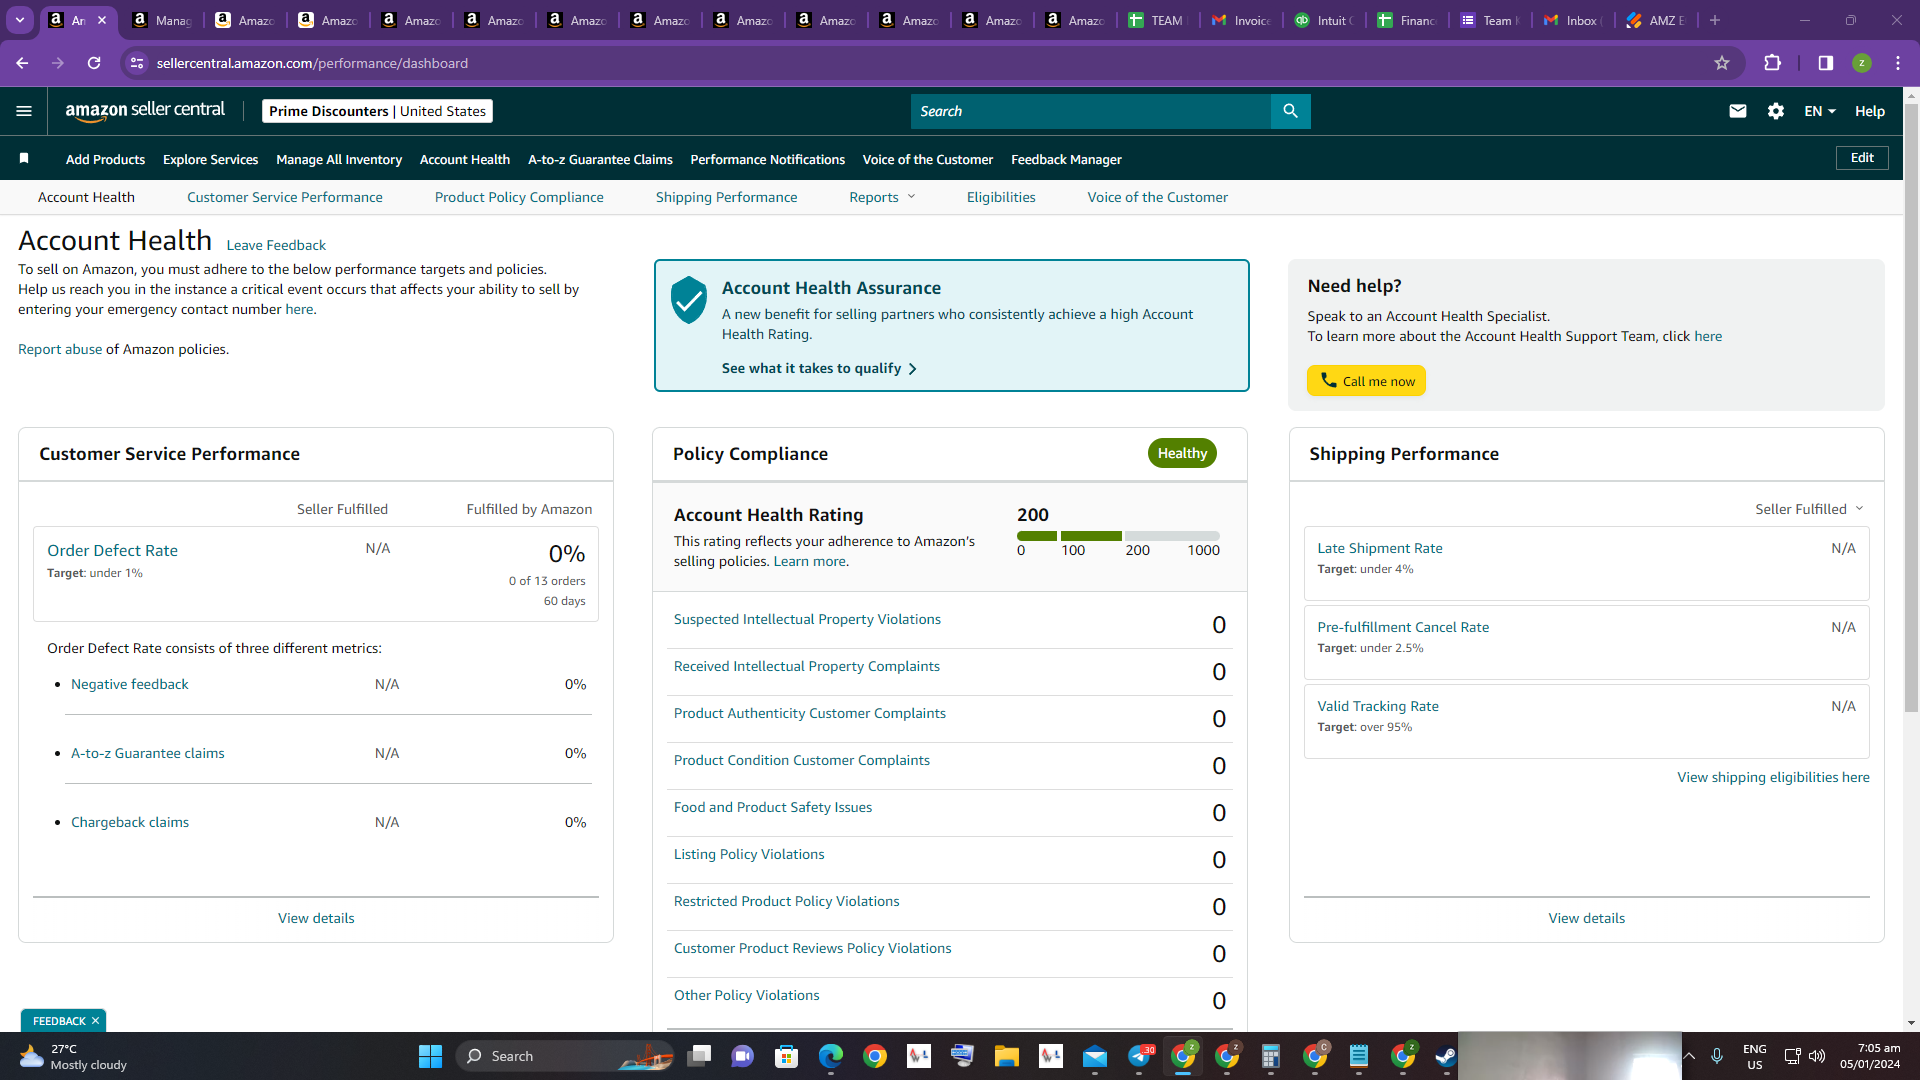Open the Eligibilities tab
1920x1080 pixels.
coord(1001,197)
